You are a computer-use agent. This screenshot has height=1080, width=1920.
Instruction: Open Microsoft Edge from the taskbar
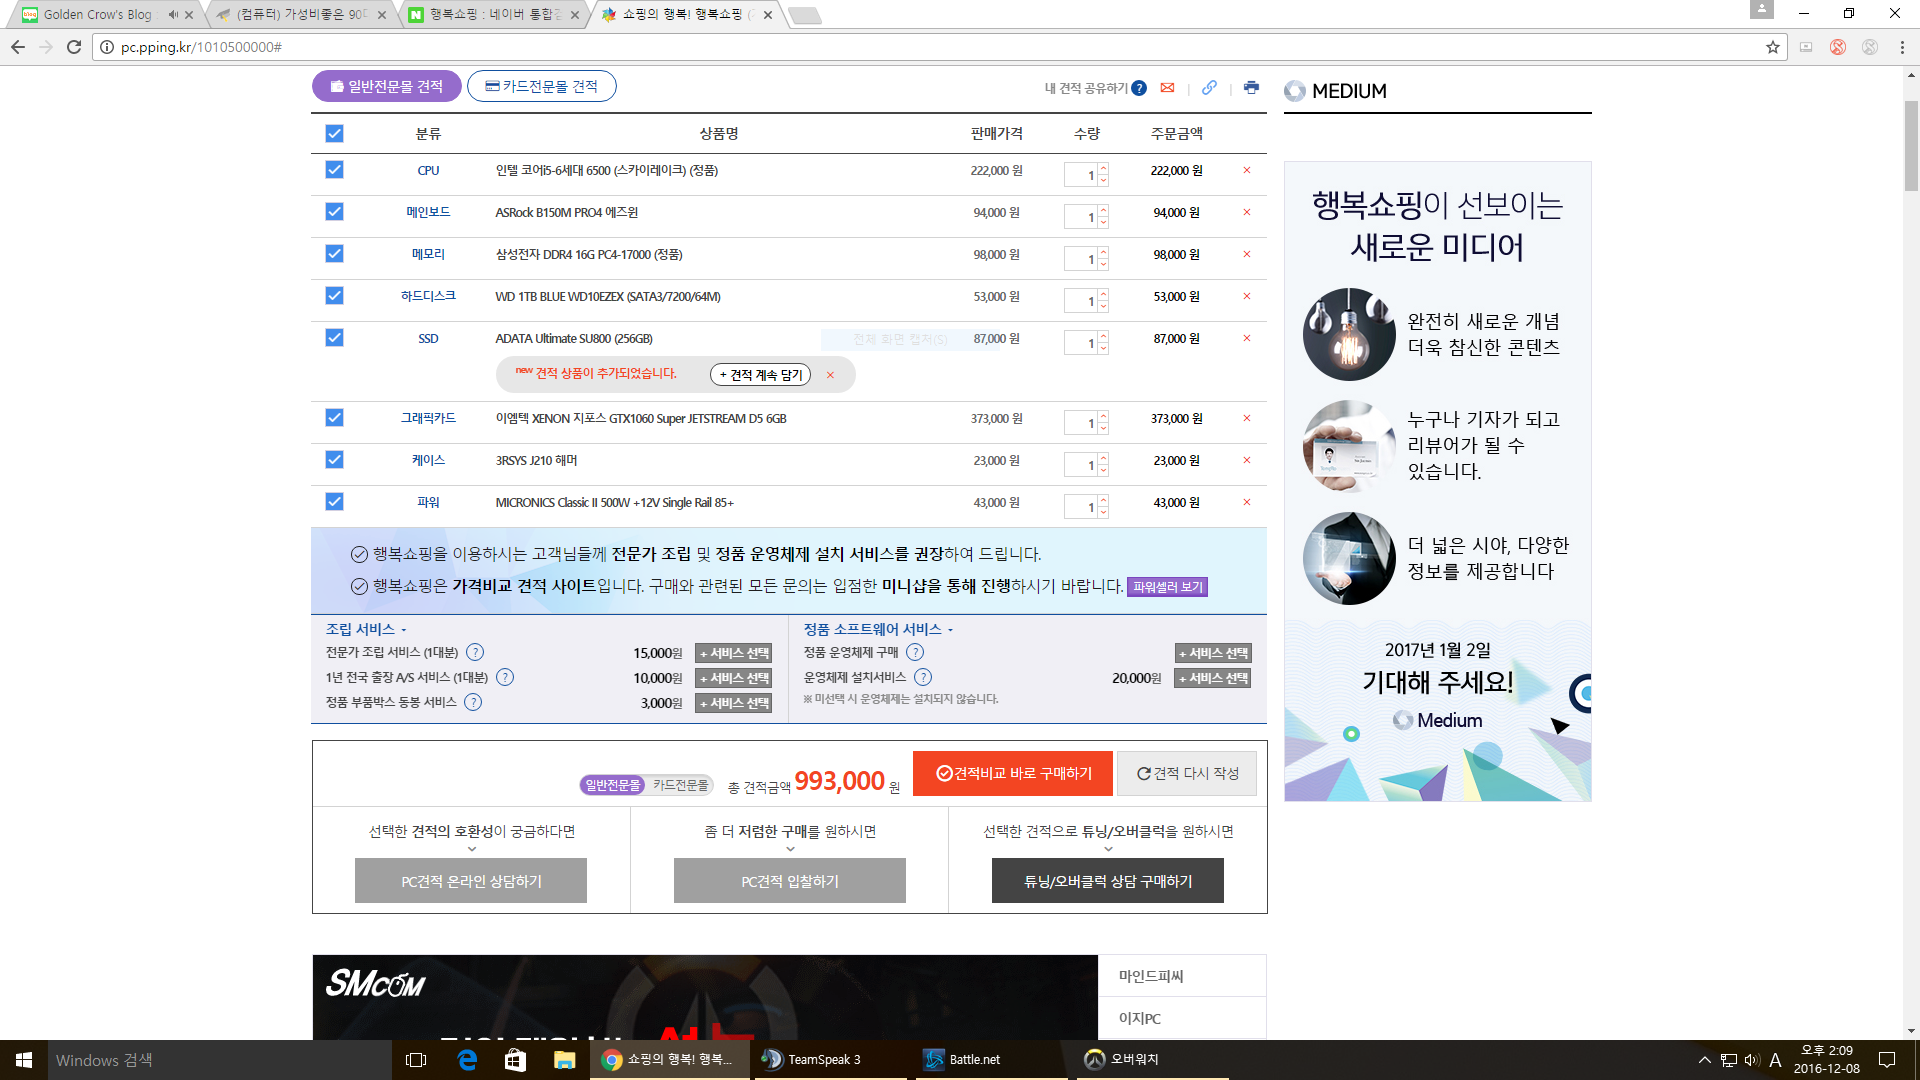pyautogui.click(x=467, y=1059)
